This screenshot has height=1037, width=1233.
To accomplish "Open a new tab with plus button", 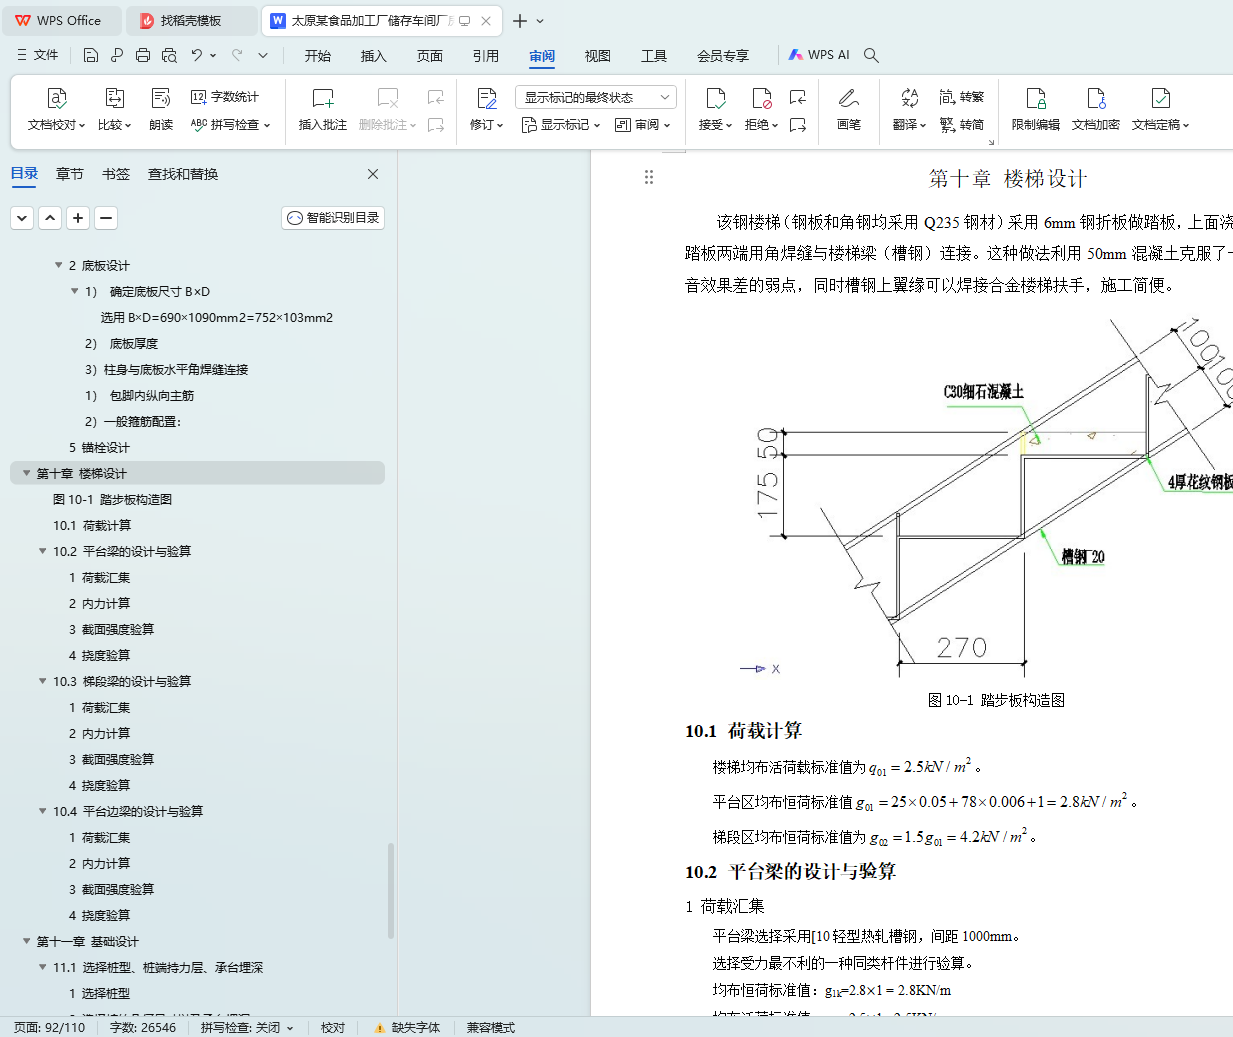I will click(520, 20).
